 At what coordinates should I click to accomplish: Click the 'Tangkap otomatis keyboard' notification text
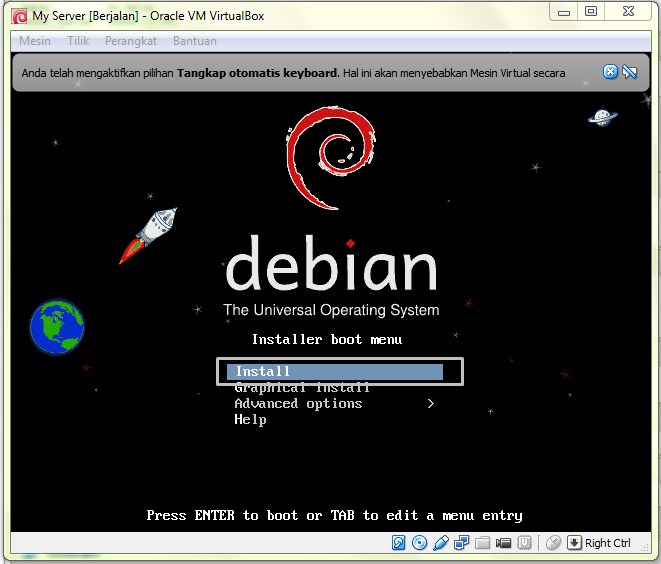258,73
